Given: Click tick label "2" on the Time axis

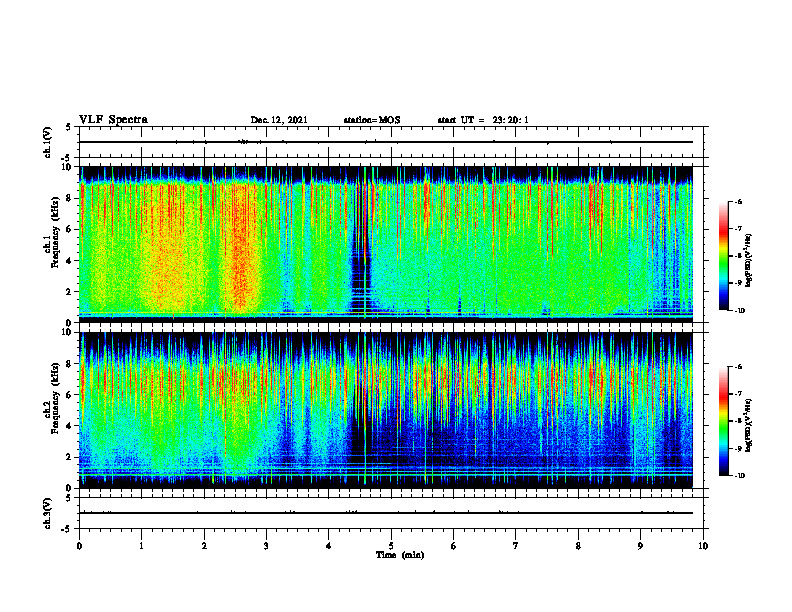Looking at the screenshot, I should click(204, 546).
